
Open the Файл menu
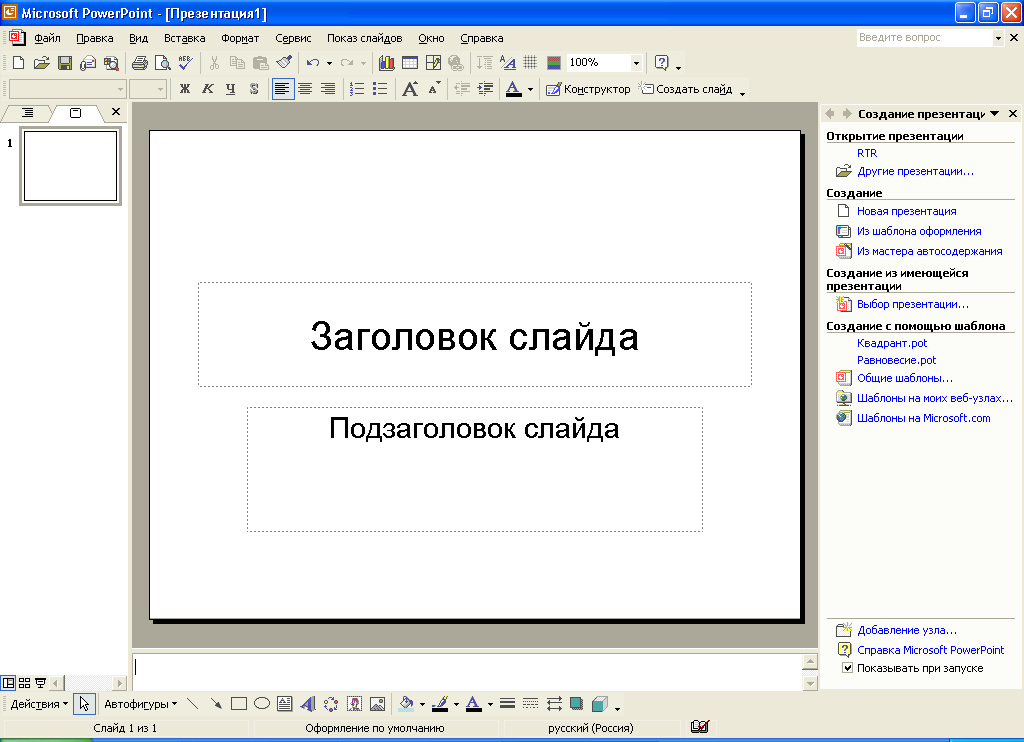tap(47, 38)
